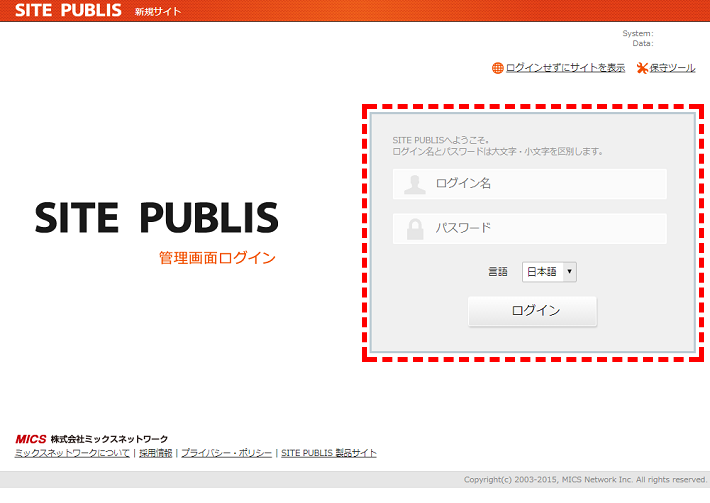Click the copyright text in footer
Viewport: 710px width, 503px height.
585,479
